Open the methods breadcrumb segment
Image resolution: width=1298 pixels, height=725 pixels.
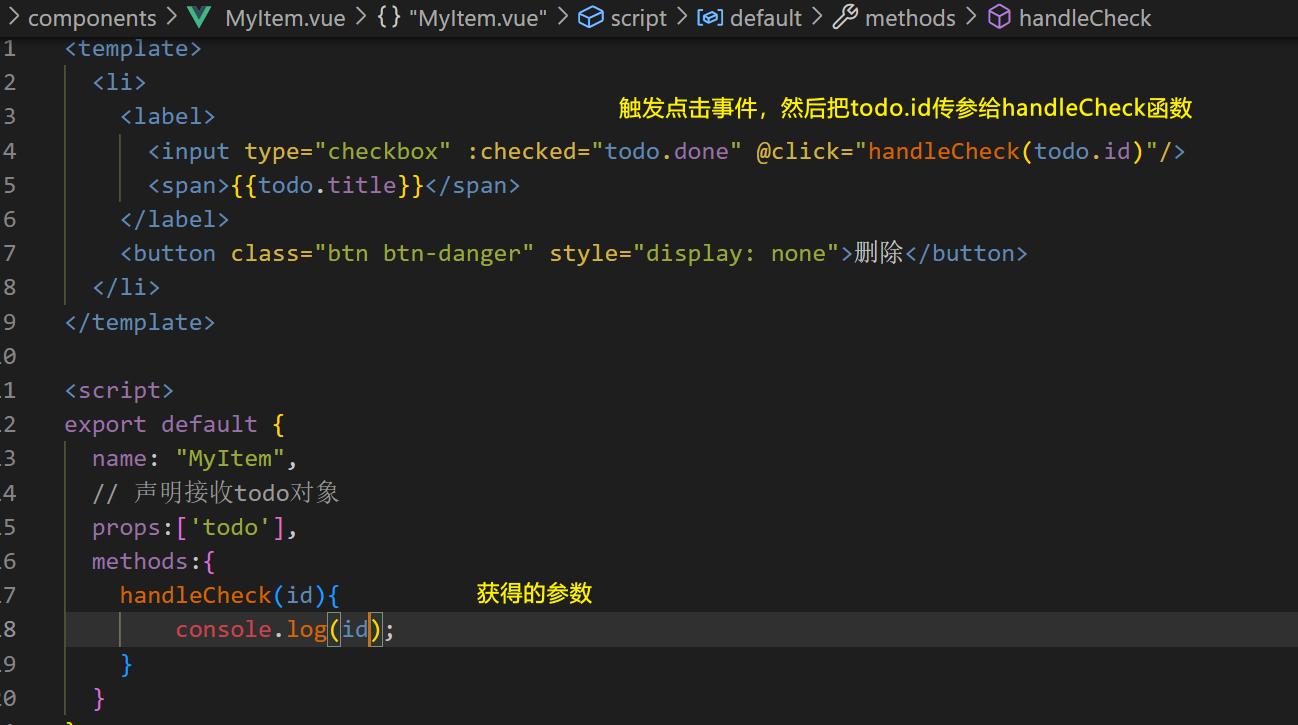pos(910,18)
